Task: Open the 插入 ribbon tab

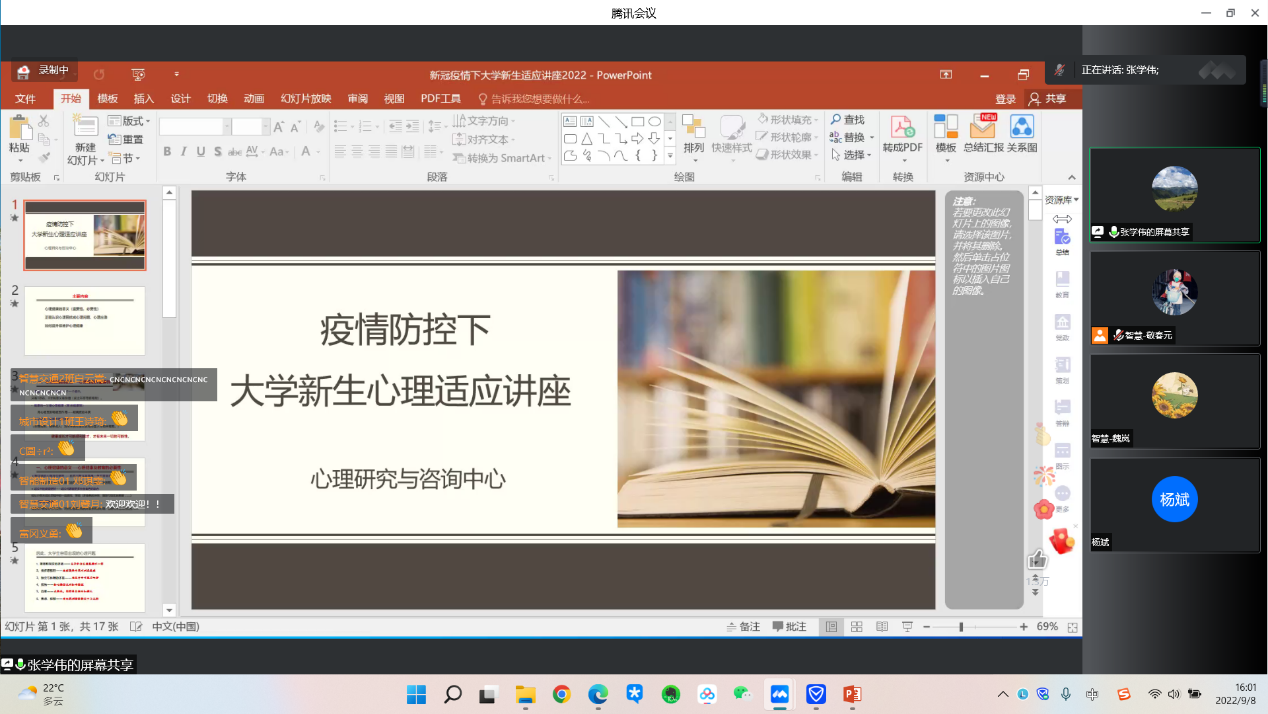Action: pos(144,99)
